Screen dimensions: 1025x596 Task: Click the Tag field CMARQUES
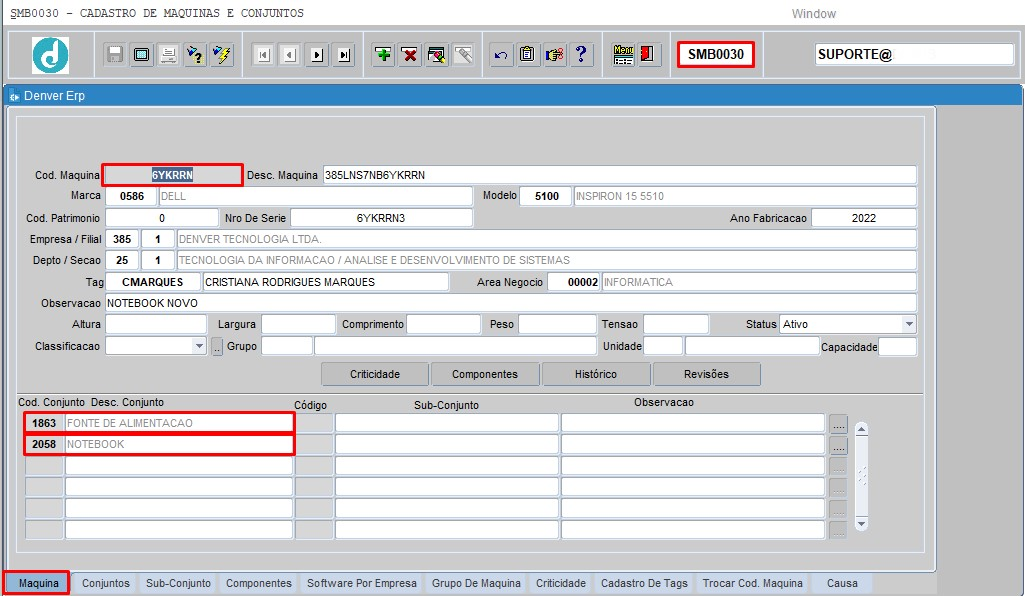pos(153,282)
